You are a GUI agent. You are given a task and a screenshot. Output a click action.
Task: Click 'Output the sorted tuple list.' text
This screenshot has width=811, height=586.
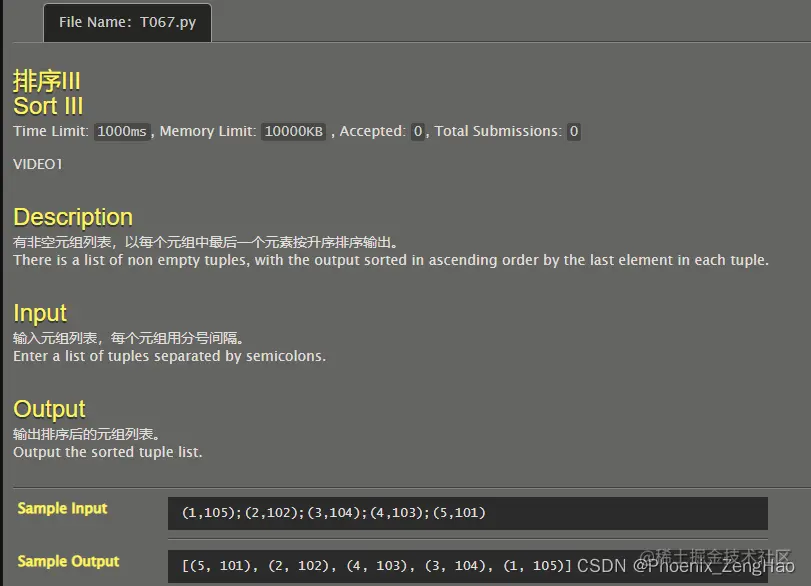point(108,452)
